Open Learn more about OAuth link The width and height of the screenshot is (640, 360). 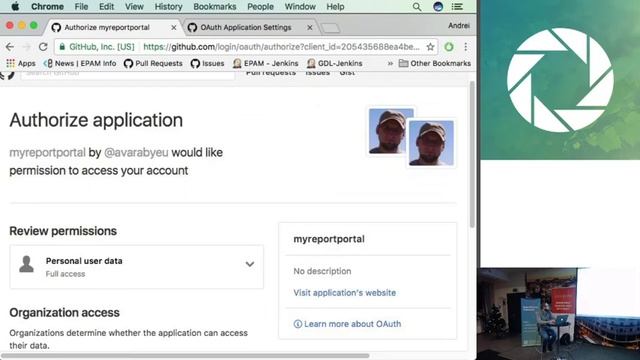click(352, 324)
